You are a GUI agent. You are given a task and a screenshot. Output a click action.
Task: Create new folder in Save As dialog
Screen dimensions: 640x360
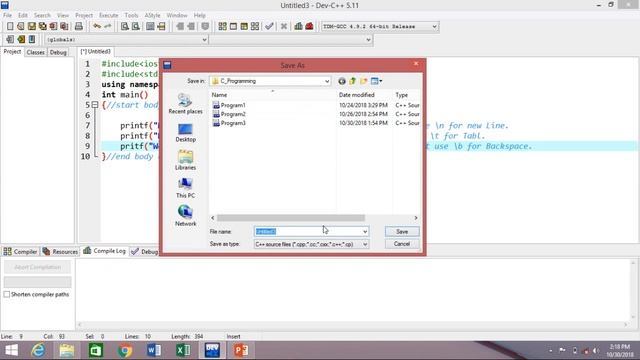pos(364,81)
